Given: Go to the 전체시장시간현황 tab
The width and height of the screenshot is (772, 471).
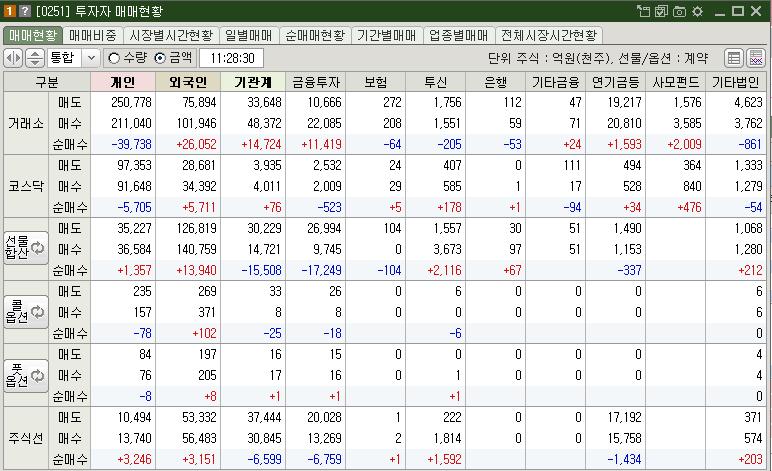Looking at the screenshot, I should tap(549, 35).
